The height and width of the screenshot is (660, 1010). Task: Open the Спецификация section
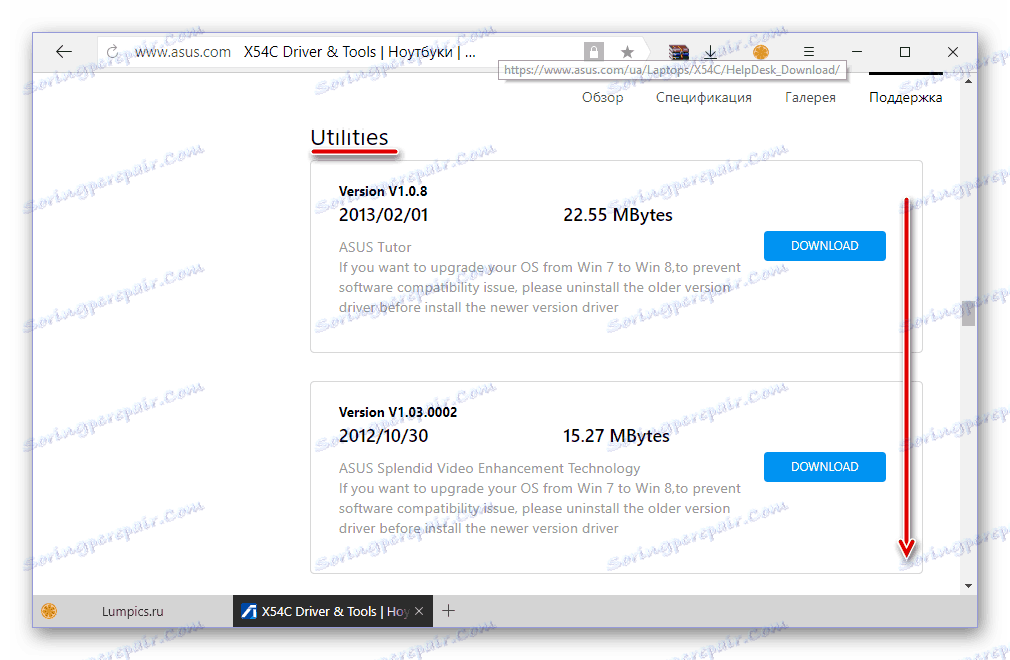point(703,97)
